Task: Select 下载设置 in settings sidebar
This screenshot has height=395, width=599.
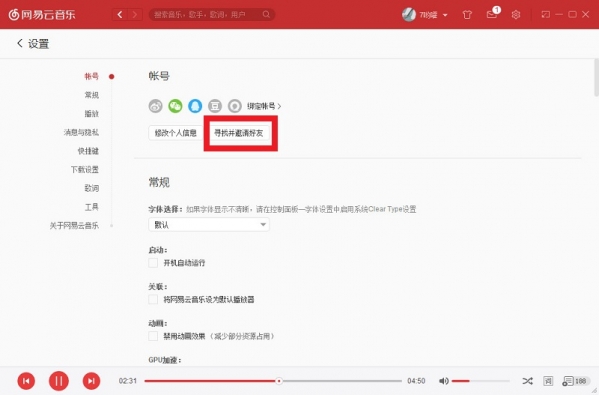Action: 85,169
